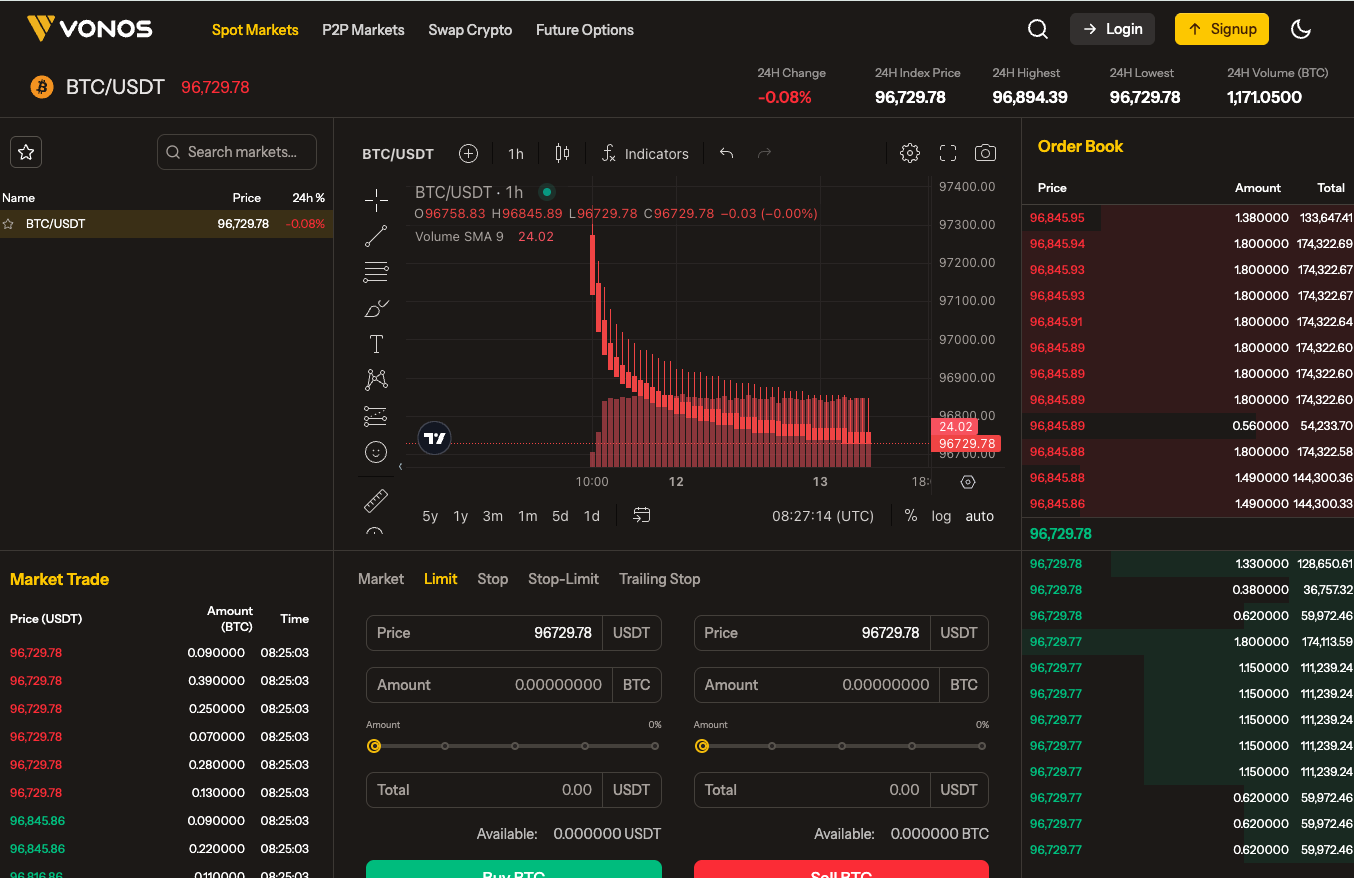Click the TradingView logo on chart
Image resolution: width=1354 pixels, height=878 pixels.
pos(434,438)
